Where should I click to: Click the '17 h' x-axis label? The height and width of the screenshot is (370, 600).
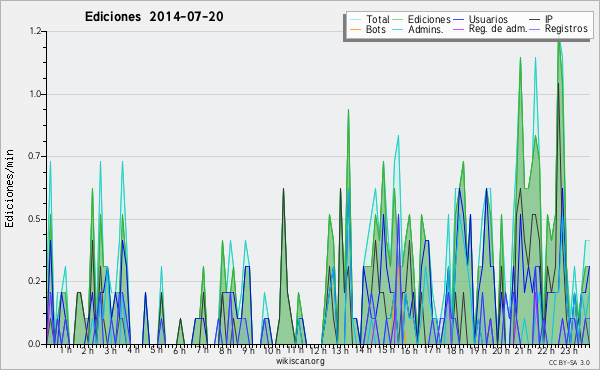coord(432,350)
